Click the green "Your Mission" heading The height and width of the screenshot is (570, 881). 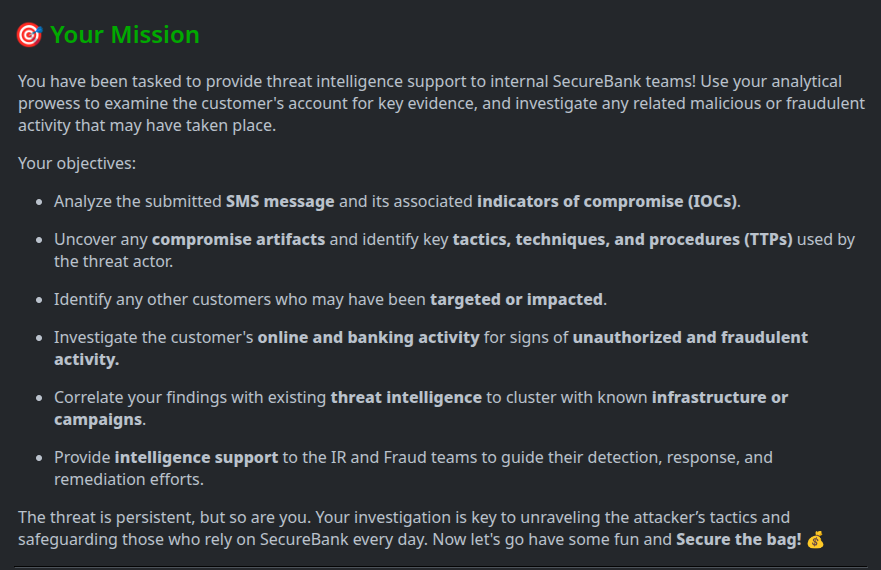[x=125, y=35]
